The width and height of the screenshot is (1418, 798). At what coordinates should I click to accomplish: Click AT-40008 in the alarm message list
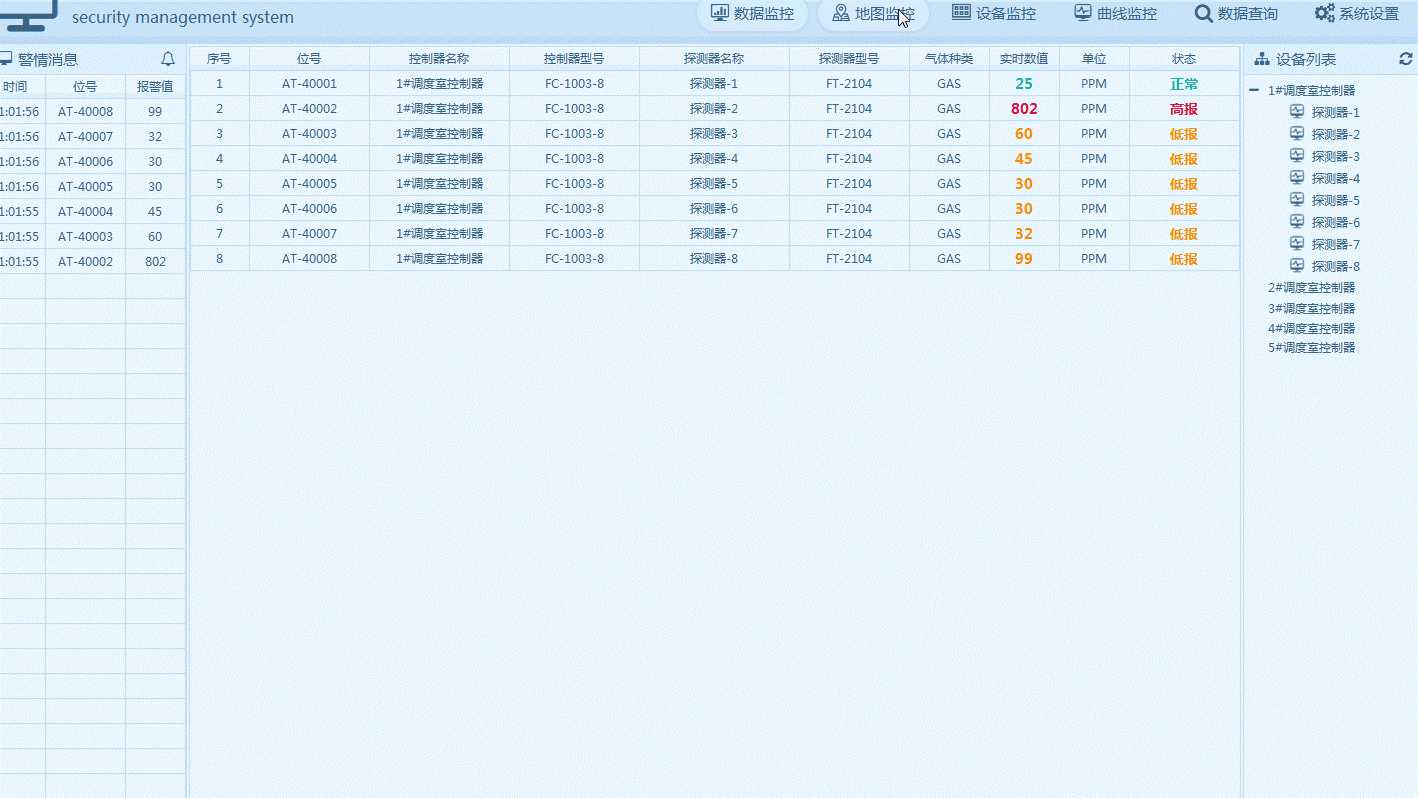click(x=85, y=112)
